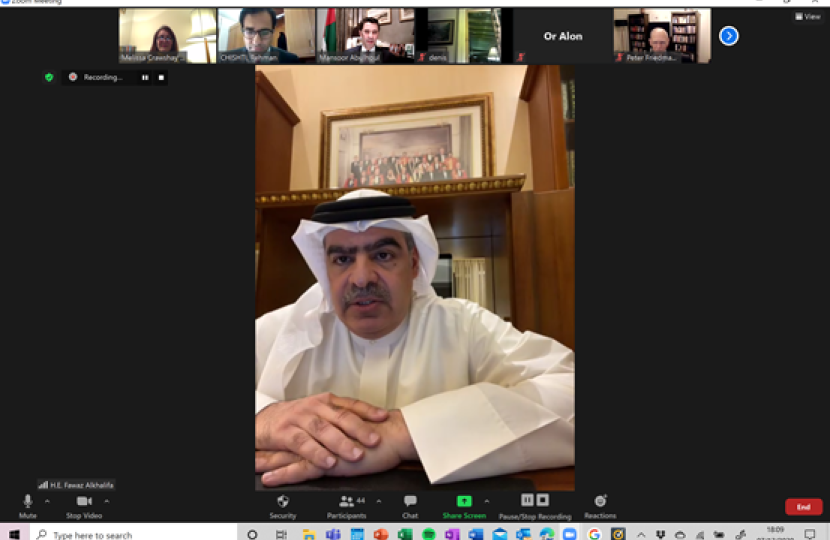Expand video options arrow beside Stop Video
The height and width of the screenshot is (540, 830).
pyautogui.click(x=107, y=501)
